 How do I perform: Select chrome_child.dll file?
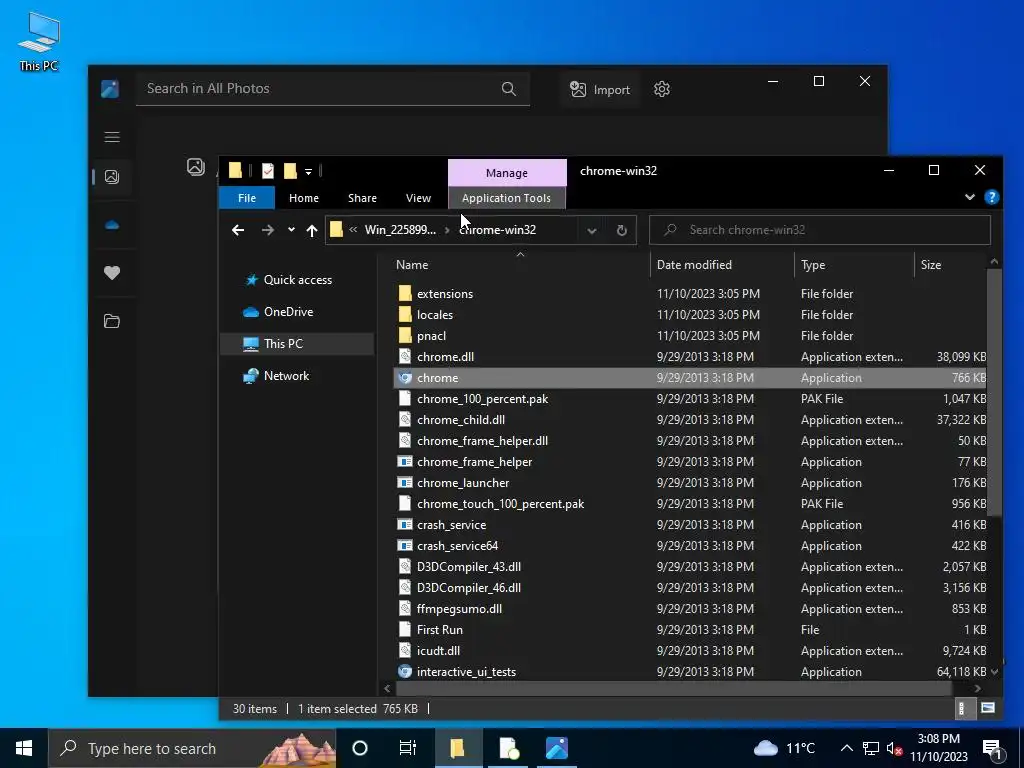coord(690,419)
